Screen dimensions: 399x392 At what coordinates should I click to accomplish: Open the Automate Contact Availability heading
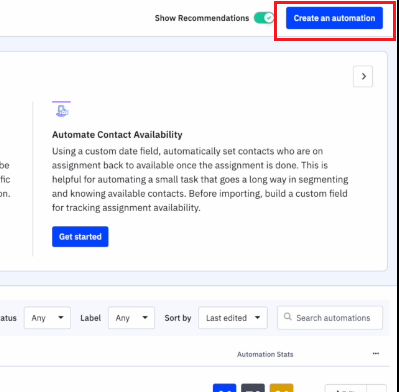click(117, 135)
